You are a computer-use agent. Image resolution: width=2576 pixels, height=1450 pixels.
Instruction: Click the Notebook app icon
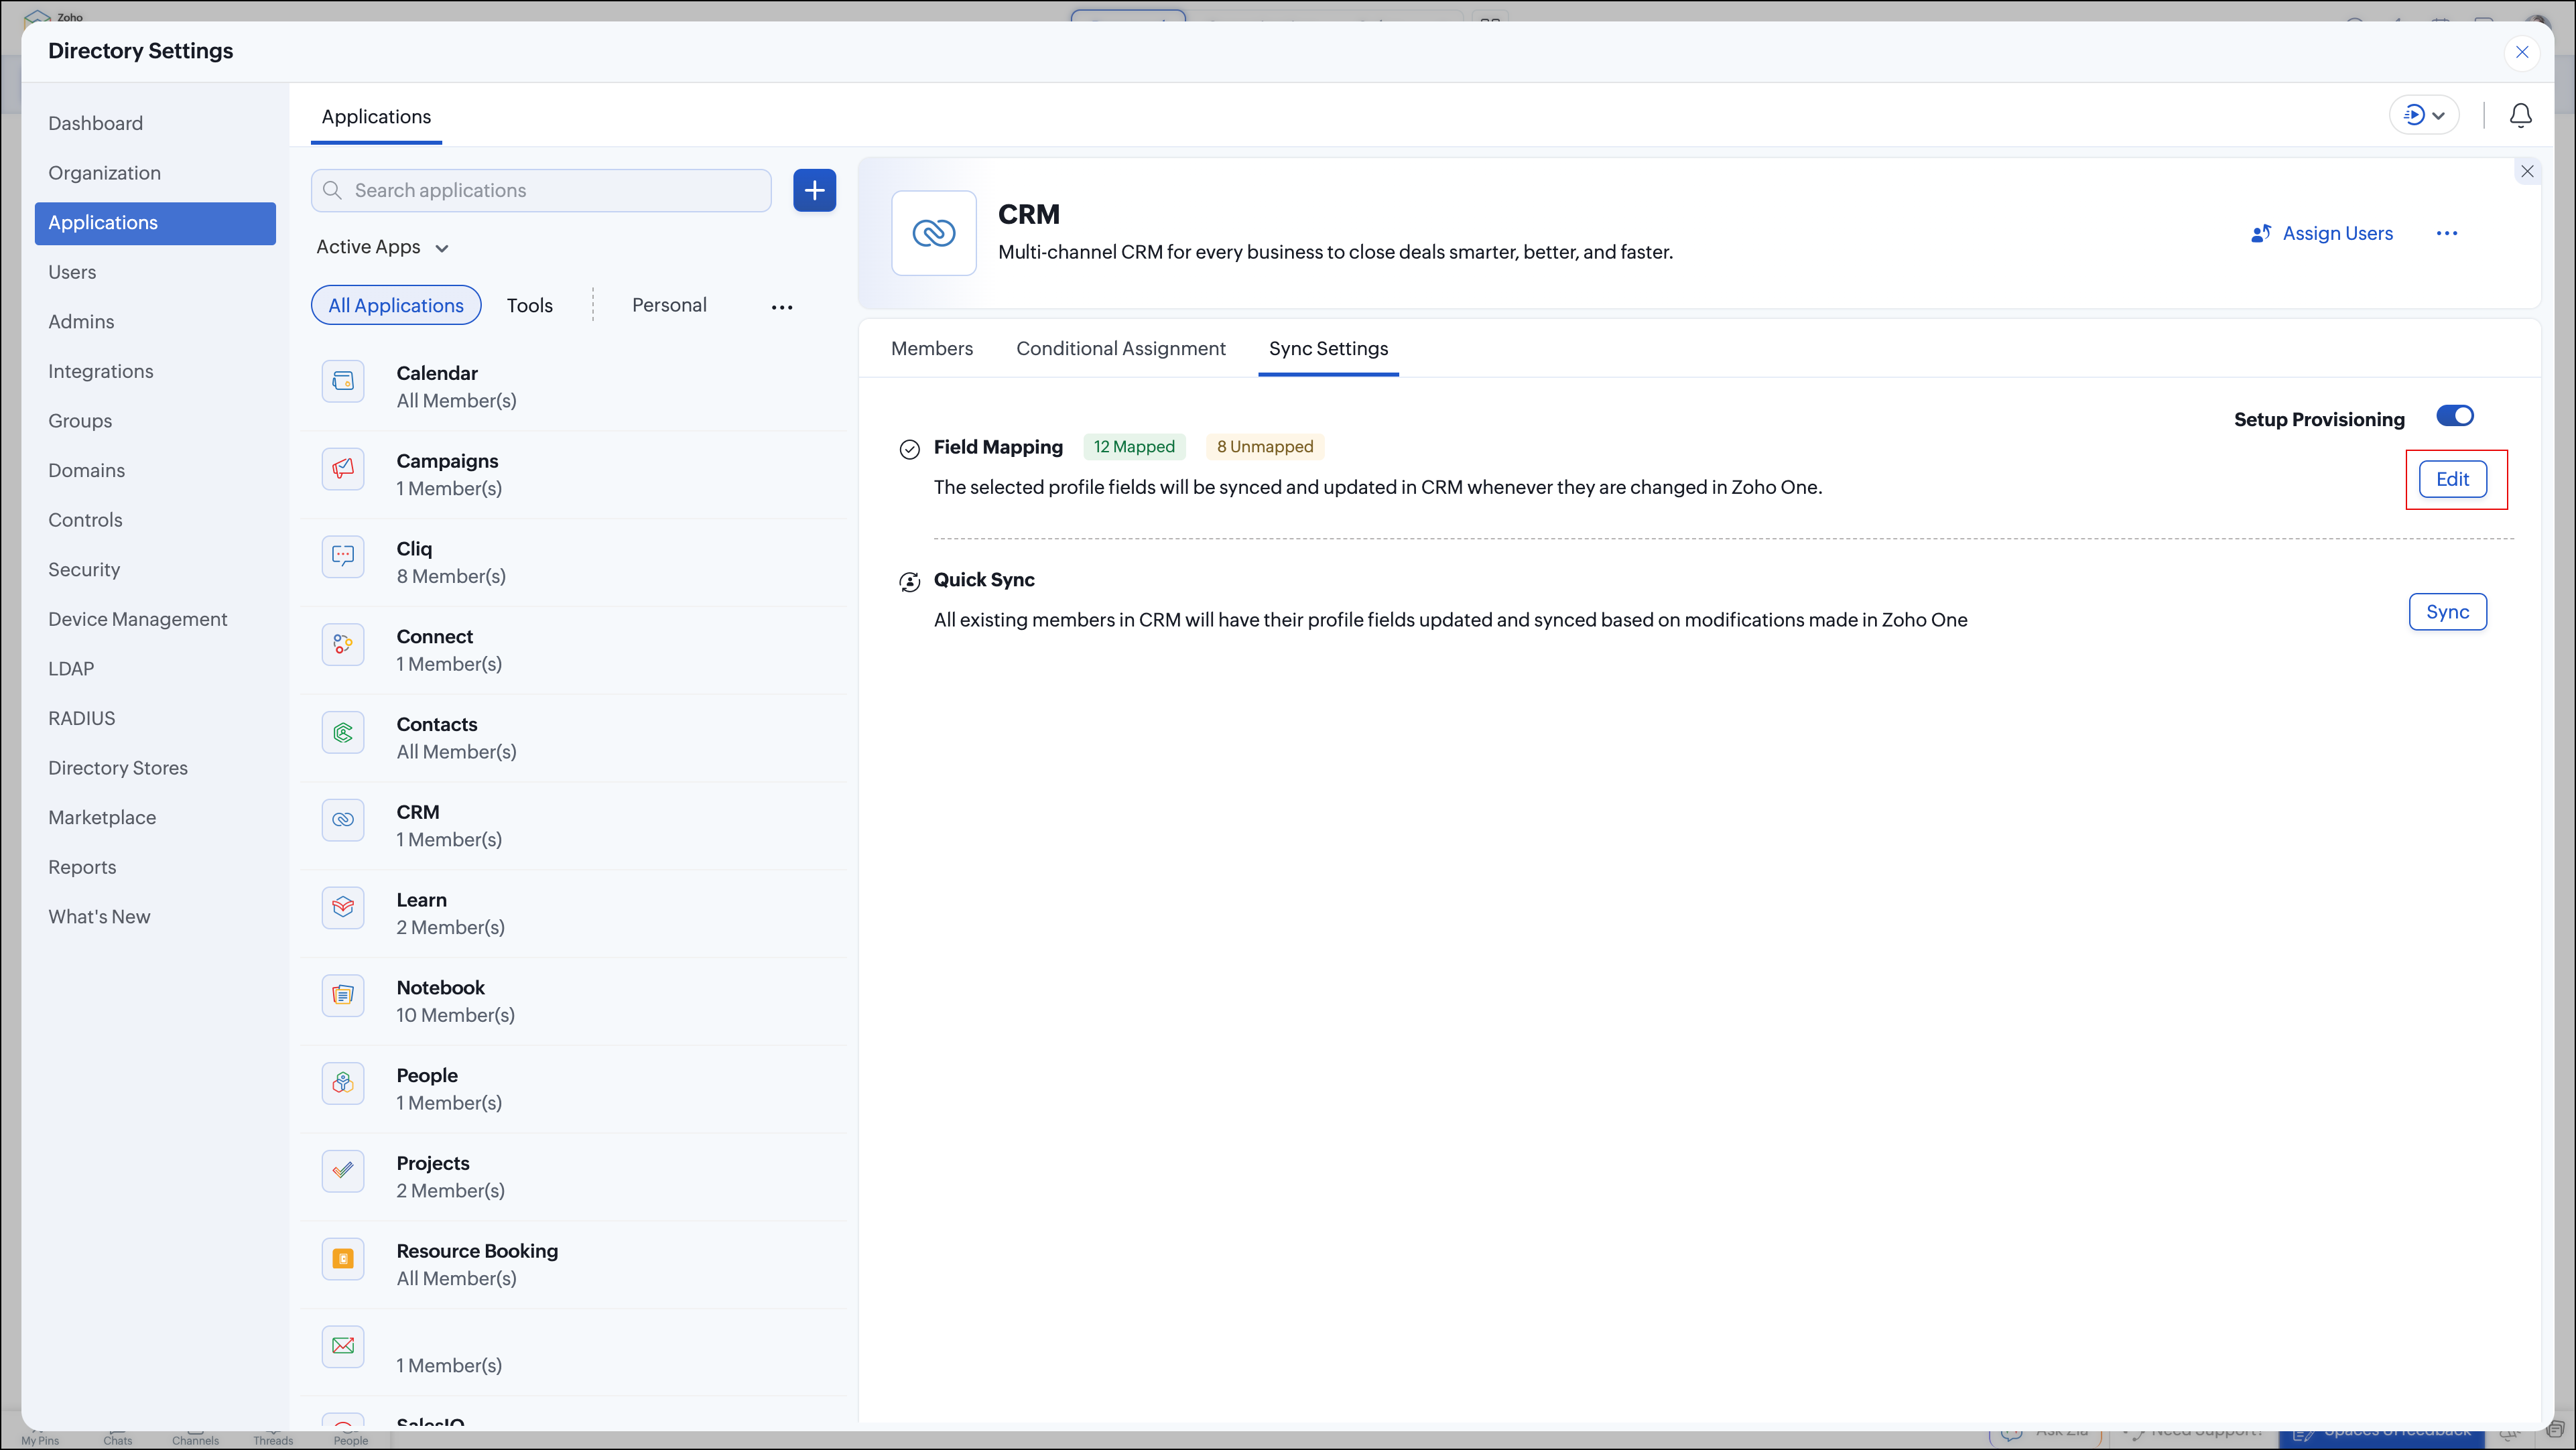pos(343,995)
